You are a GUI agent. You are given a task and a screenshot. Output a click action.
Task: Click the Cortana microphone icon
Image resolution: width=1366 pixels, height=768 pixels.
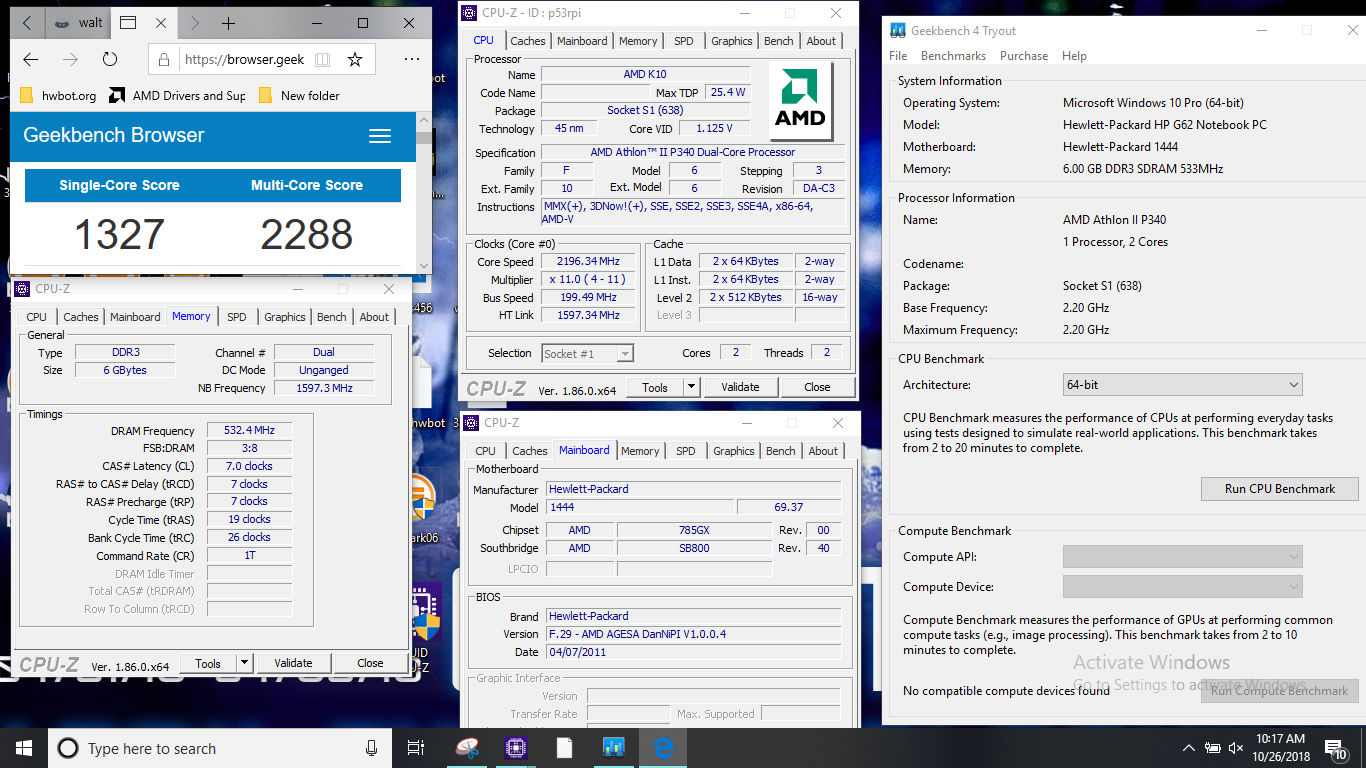coord(372,748)
